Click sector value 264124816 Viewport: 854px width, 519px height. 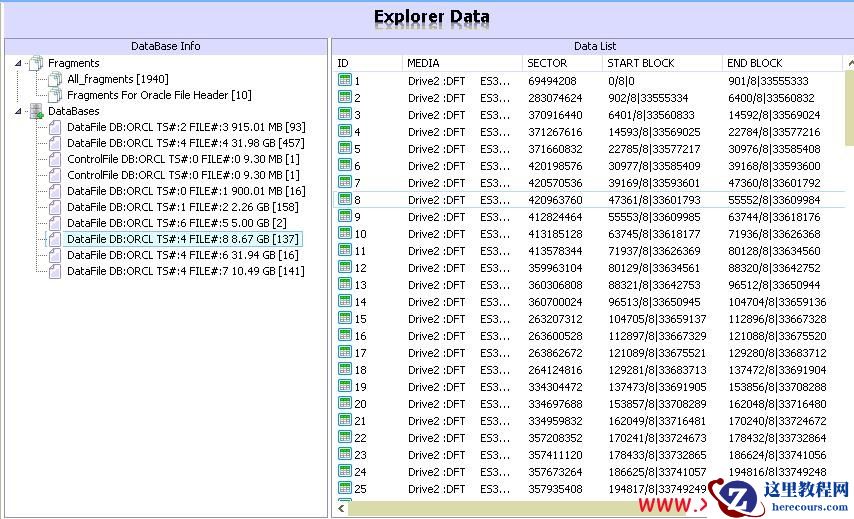point(555,370)
